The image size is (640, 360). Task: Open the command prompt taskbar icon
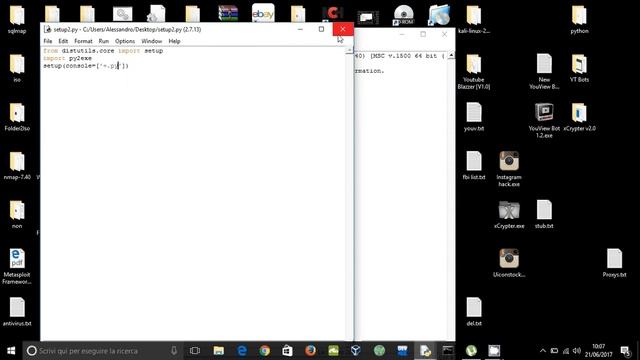(x=448, y=351)
